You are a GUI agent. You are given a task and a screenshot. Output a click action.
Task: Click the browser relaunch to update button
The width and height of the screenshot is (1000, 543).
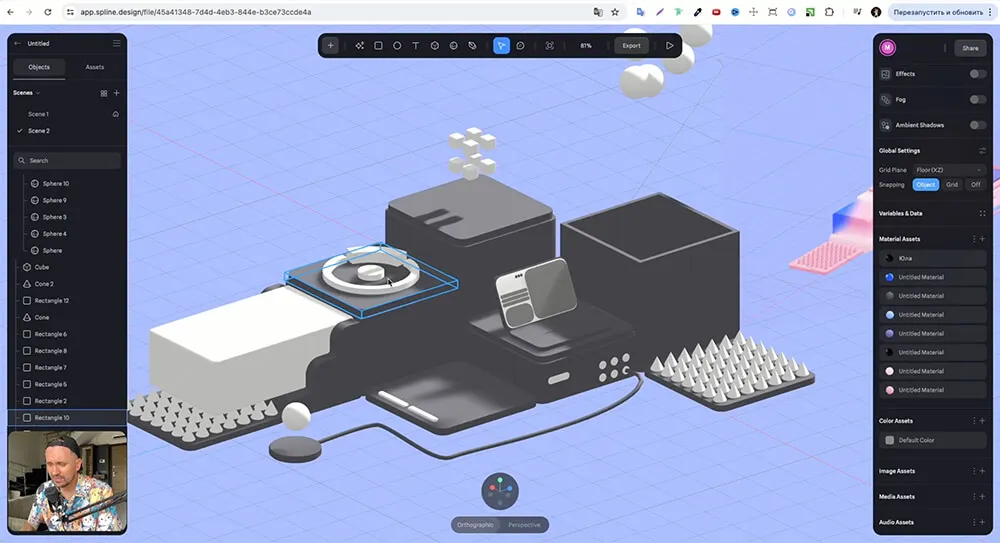pos(938,12)
